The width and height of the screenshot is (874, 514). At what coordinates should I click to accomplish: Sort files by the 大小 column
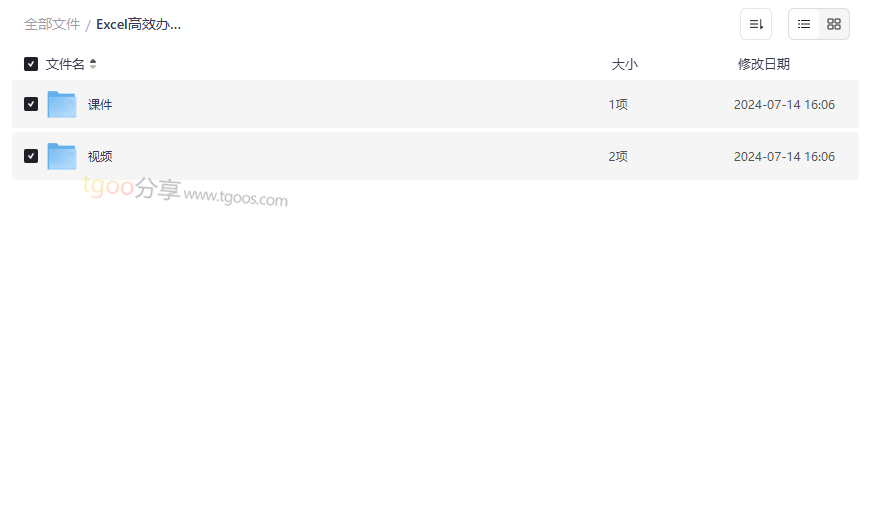(x=624, y=64)
